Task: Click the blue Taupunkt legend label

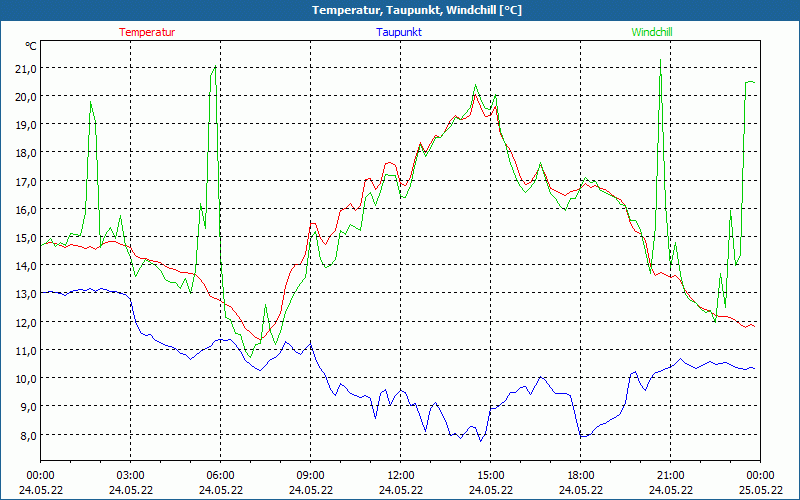Action: pyautogui.click(x=399, y=32)
